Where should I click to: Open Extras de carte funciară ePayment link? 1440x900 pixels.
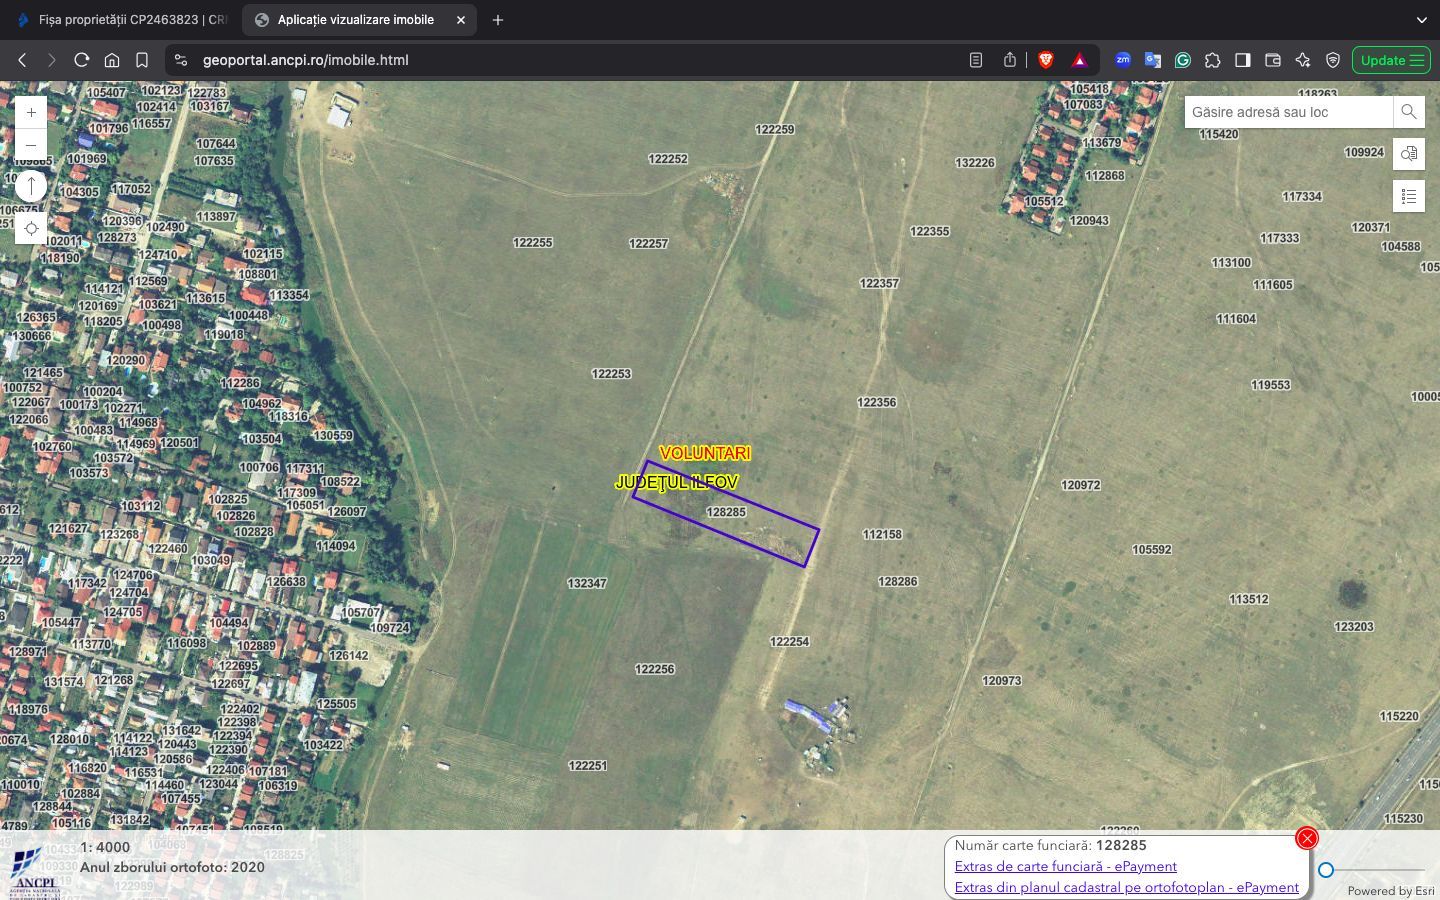[x=1065, y=867]
